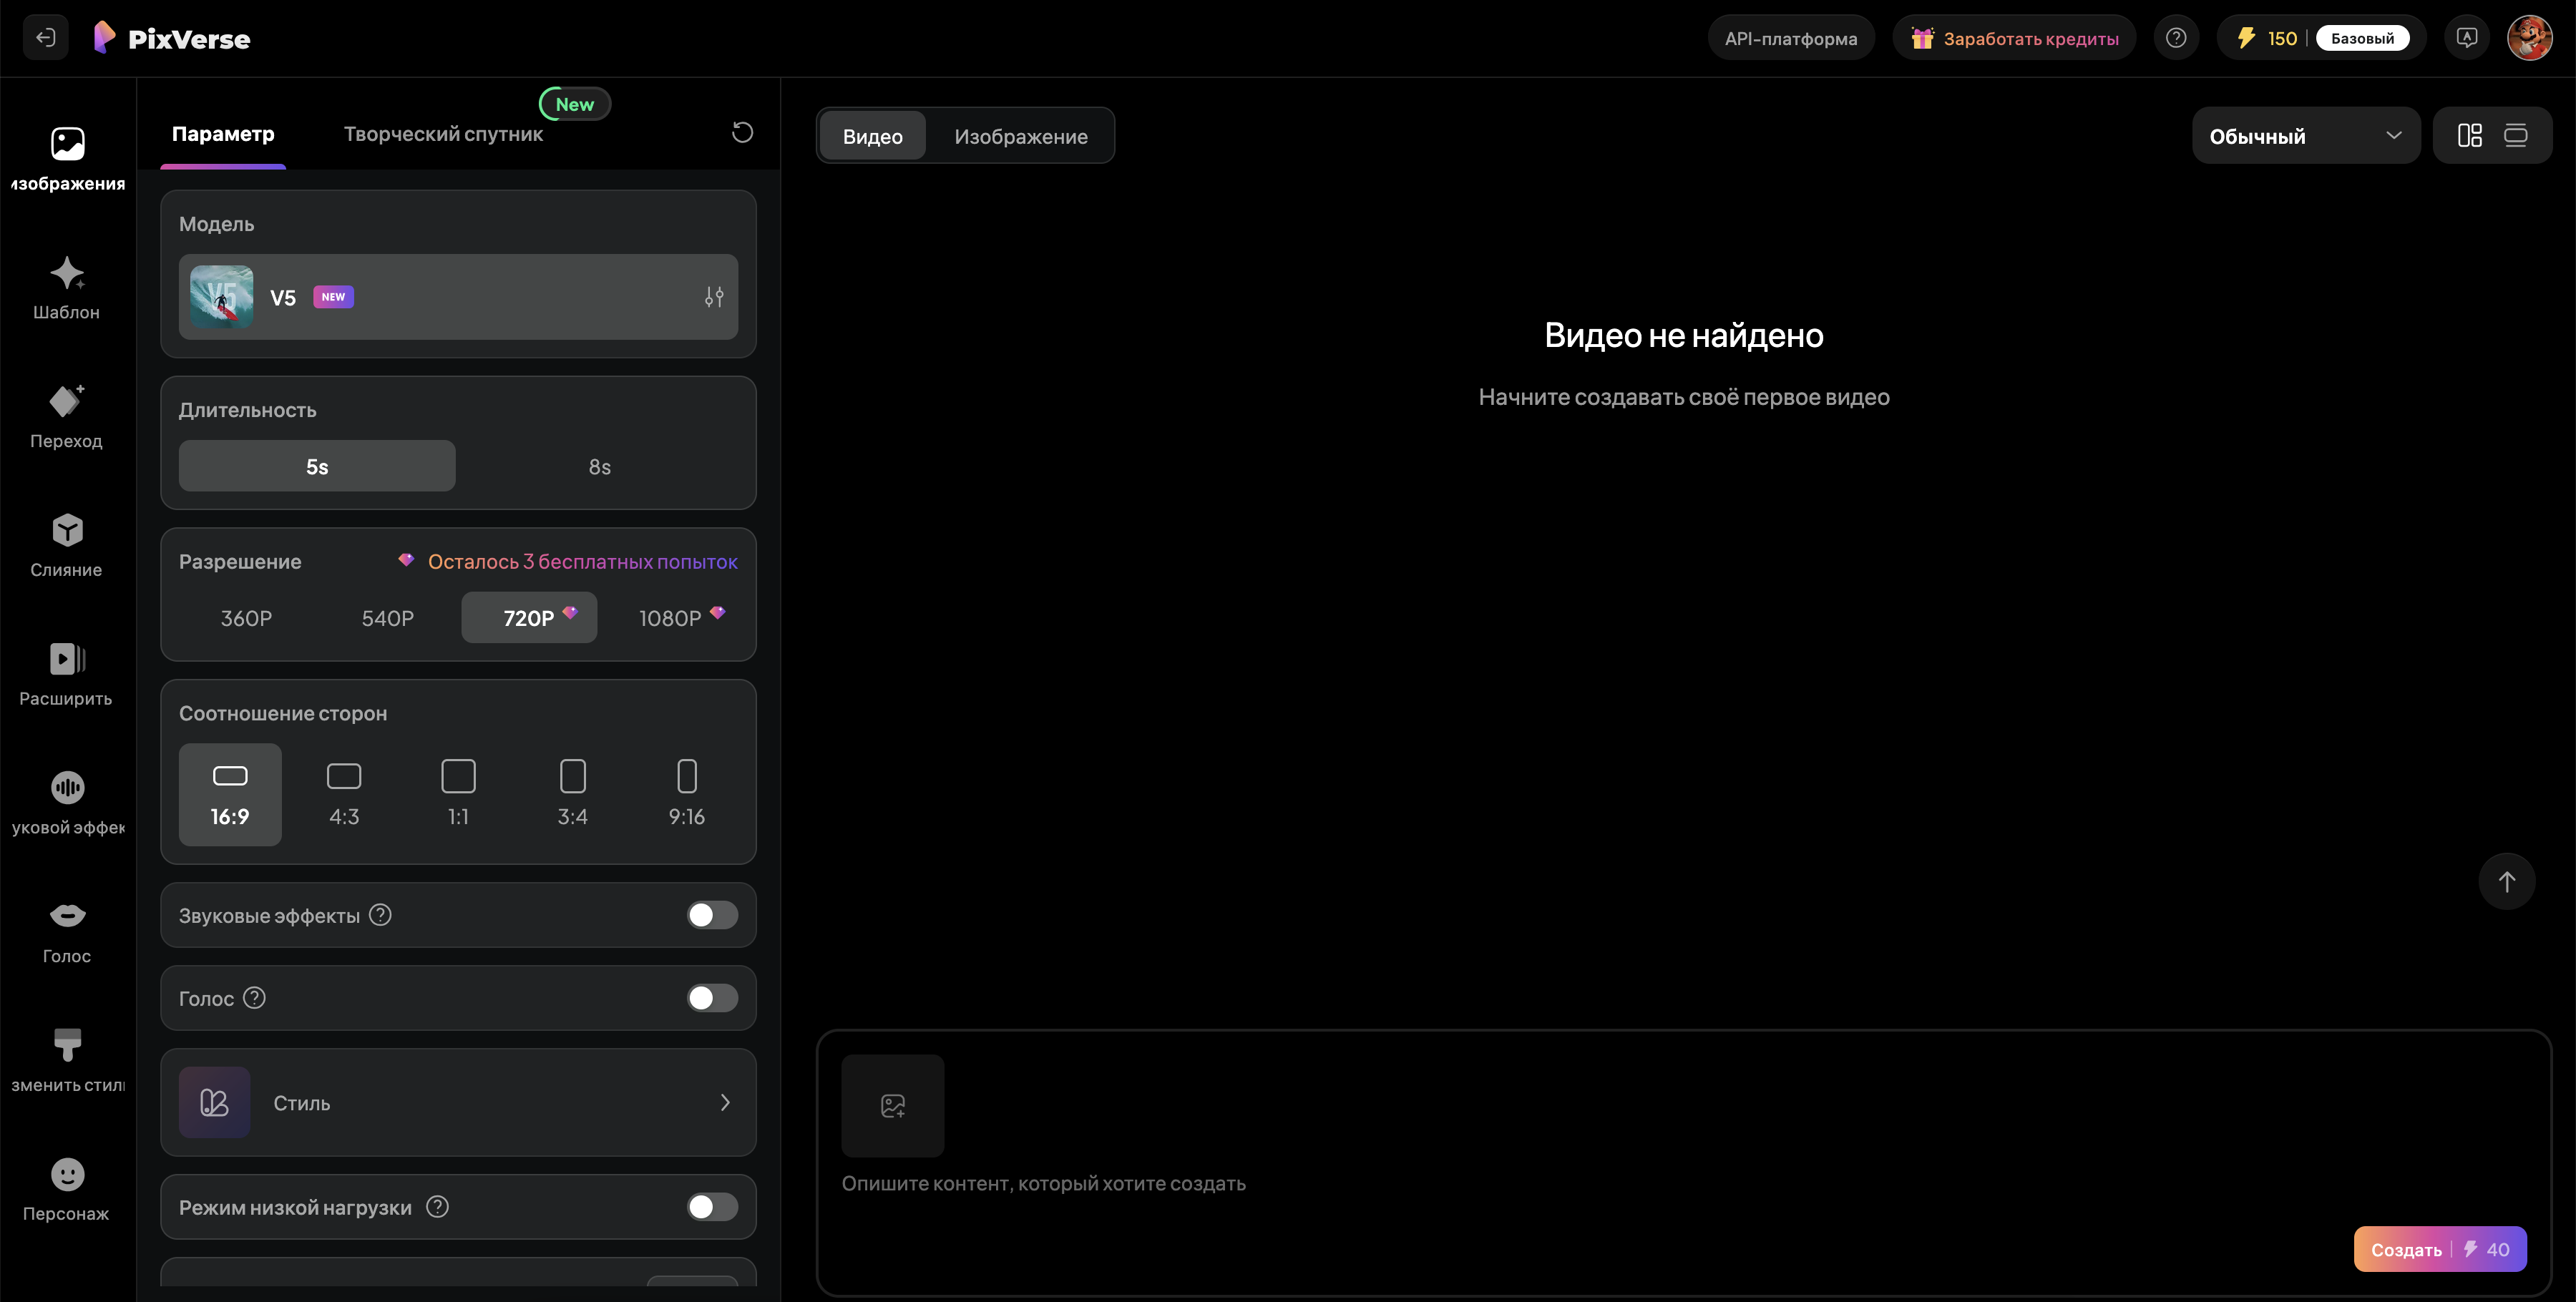The height and width of the screenshot is (1302, 2576).
Task: Switch to grid layout view icon
Action: click(x=2469, y=136)
